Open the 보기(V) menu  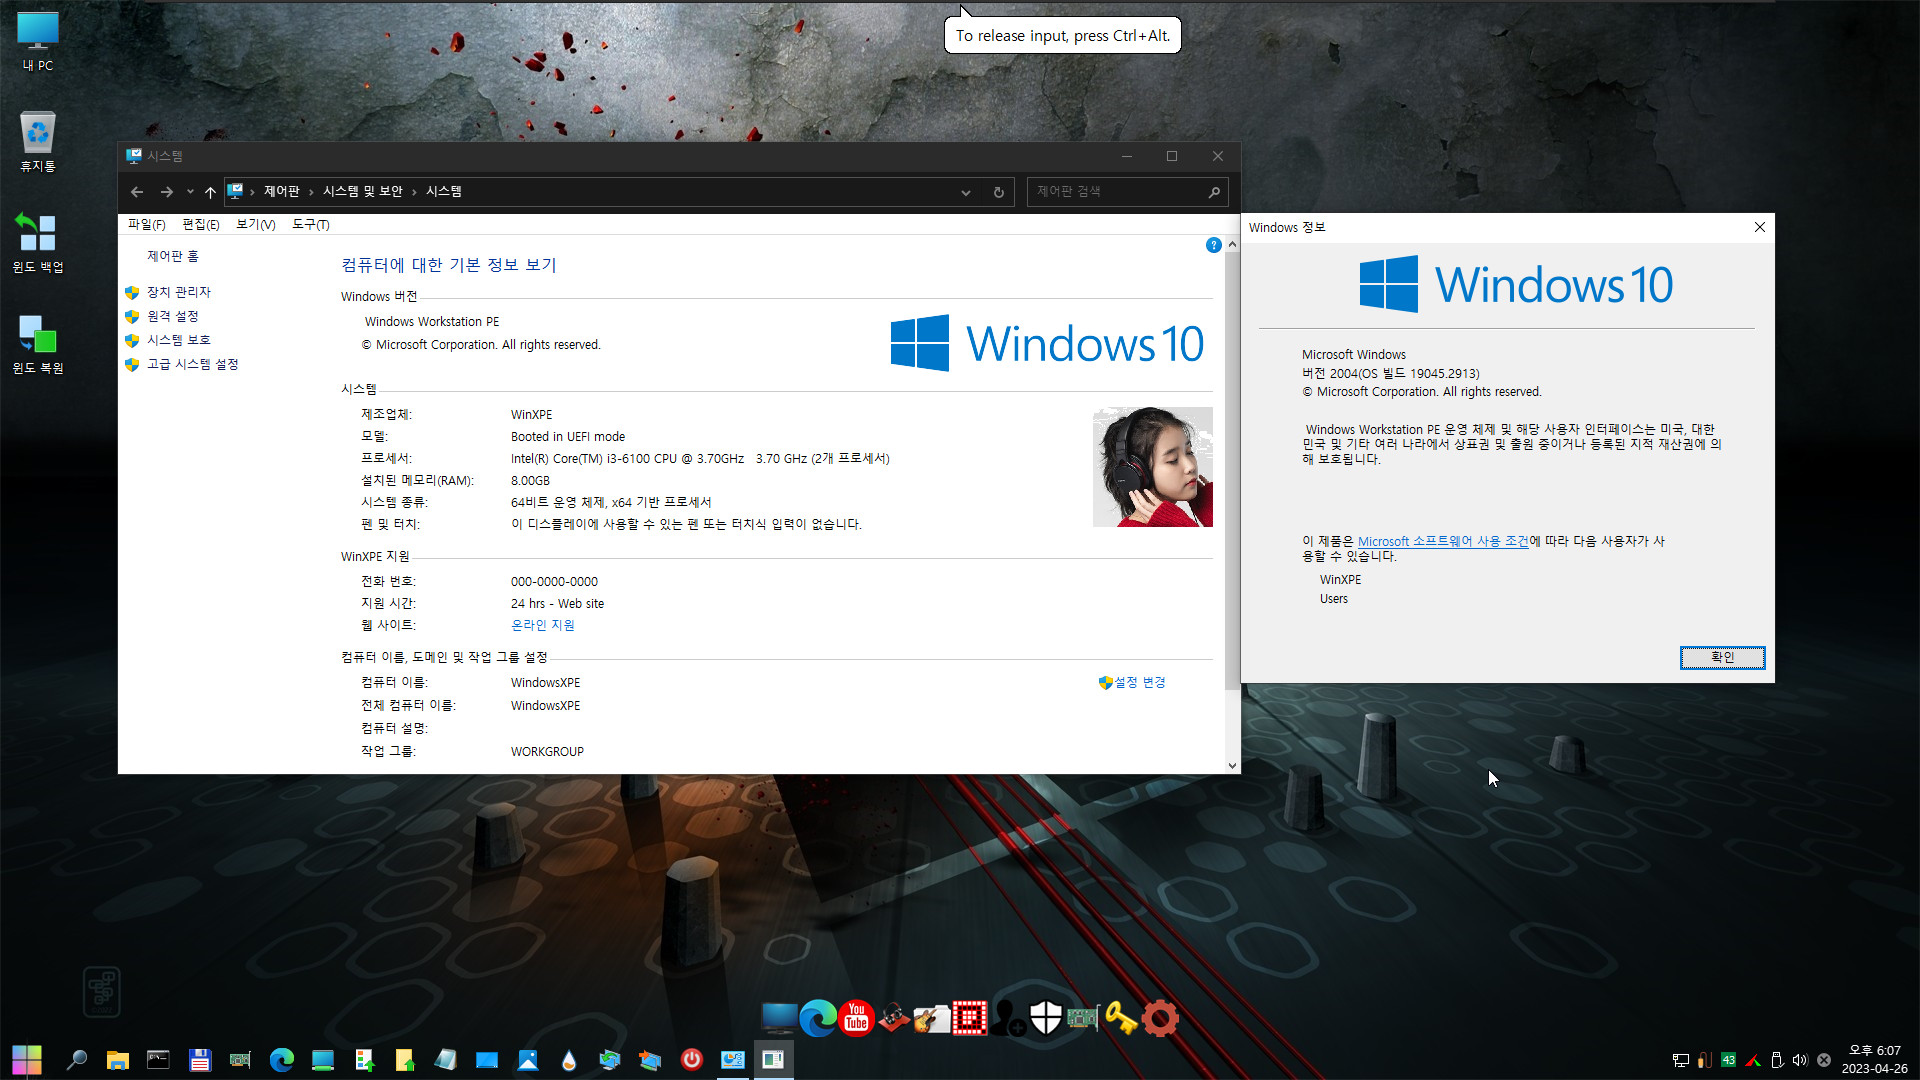(x=256, y=224)
